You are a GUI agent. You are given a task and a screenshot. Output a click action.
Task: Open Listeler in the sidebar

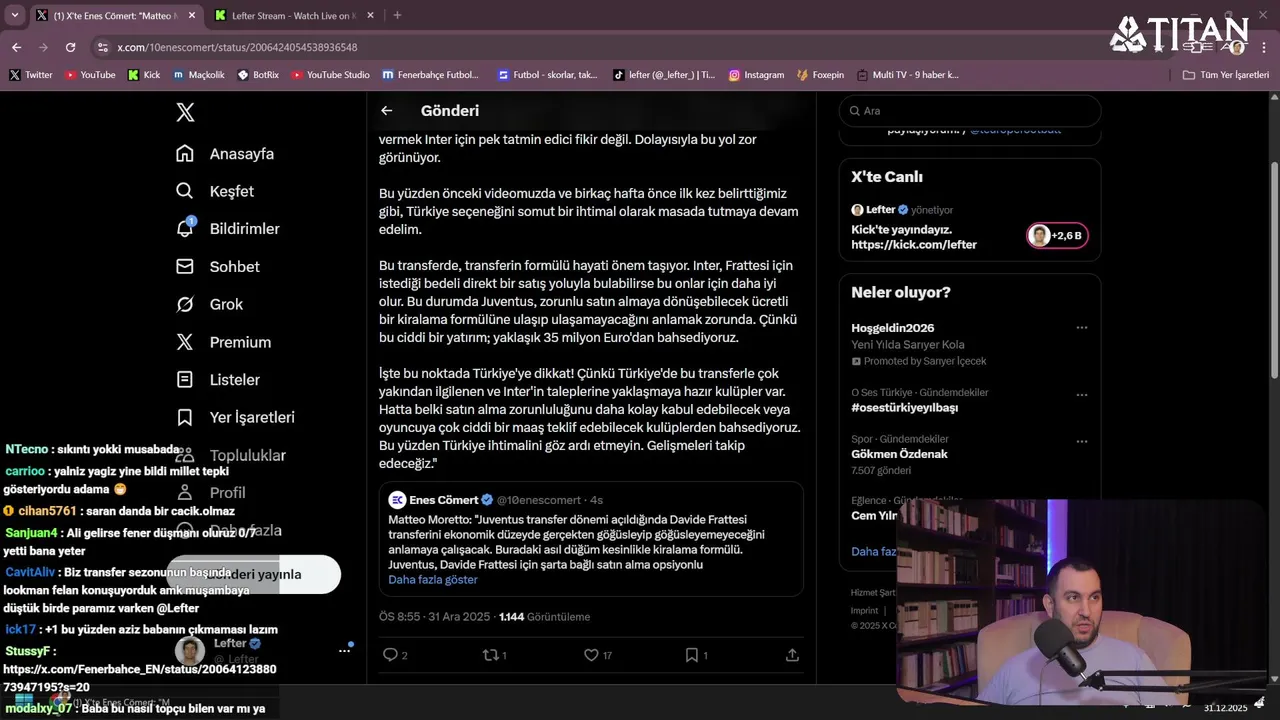(218, 380)
